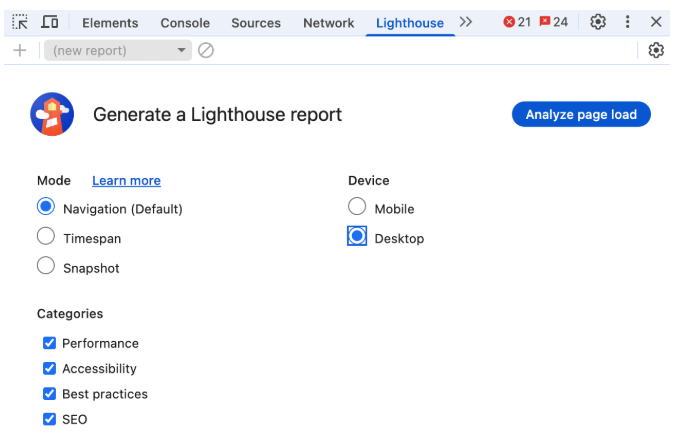
Task: Choose the Desktop device radio
Action: 357,236
